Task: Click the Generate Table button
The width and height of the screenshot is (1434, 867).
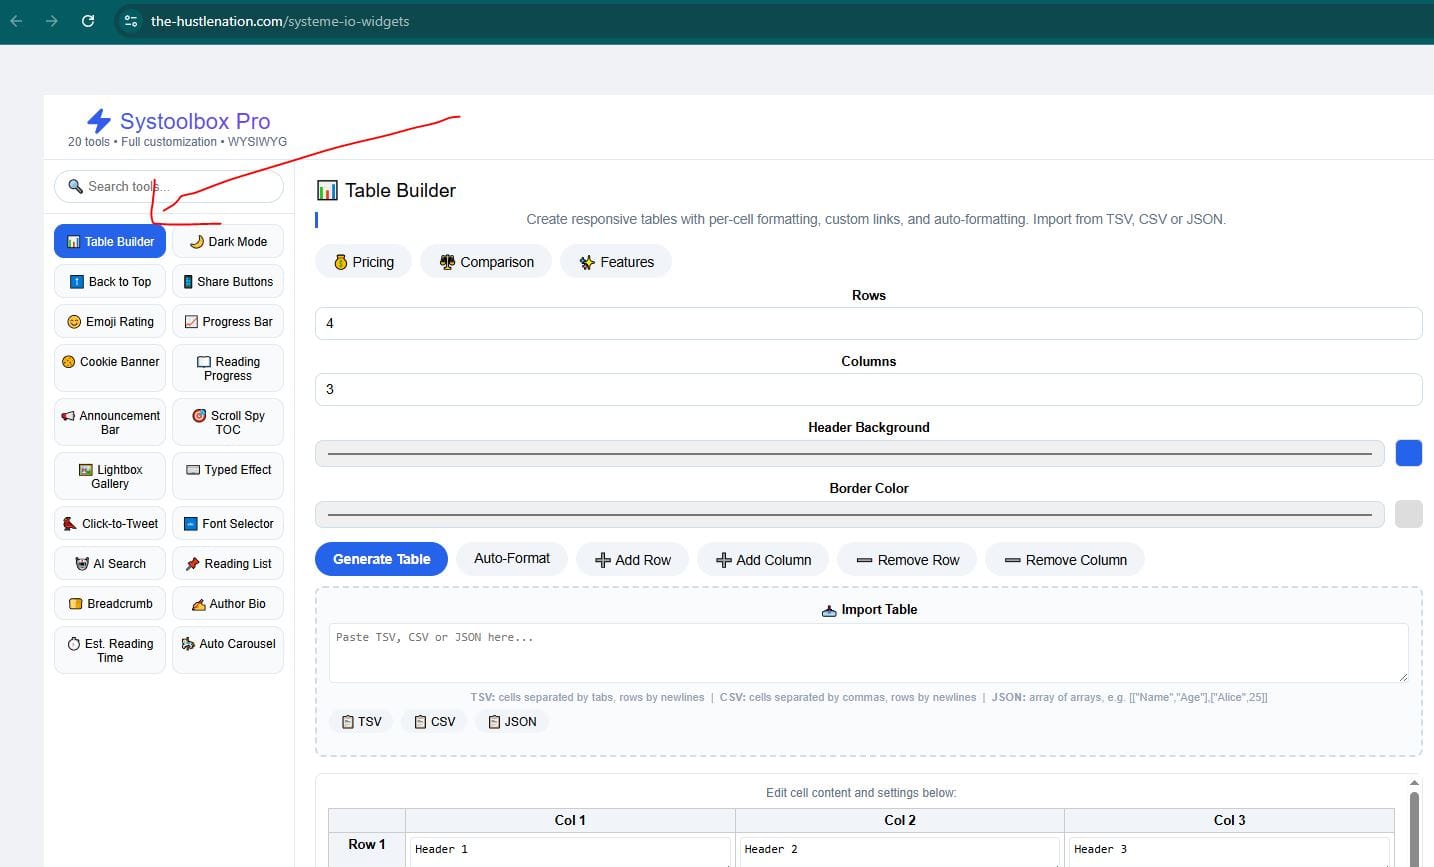Action: click(382, 559)
